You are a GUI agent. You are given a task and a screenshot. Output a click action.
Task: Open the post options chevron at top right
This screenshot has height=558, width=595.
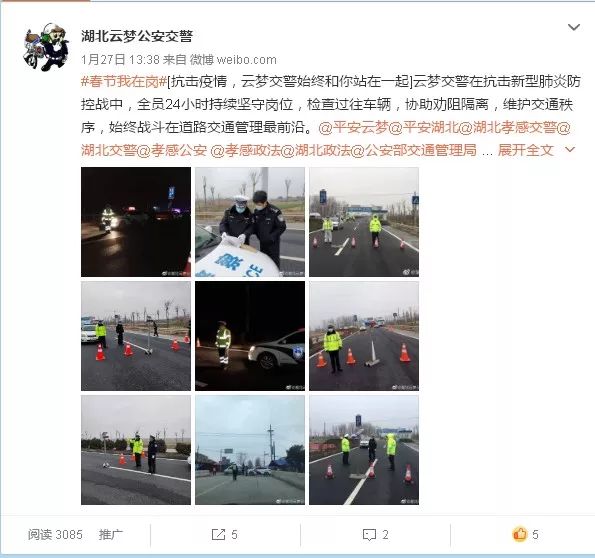(x=573, y=27)
